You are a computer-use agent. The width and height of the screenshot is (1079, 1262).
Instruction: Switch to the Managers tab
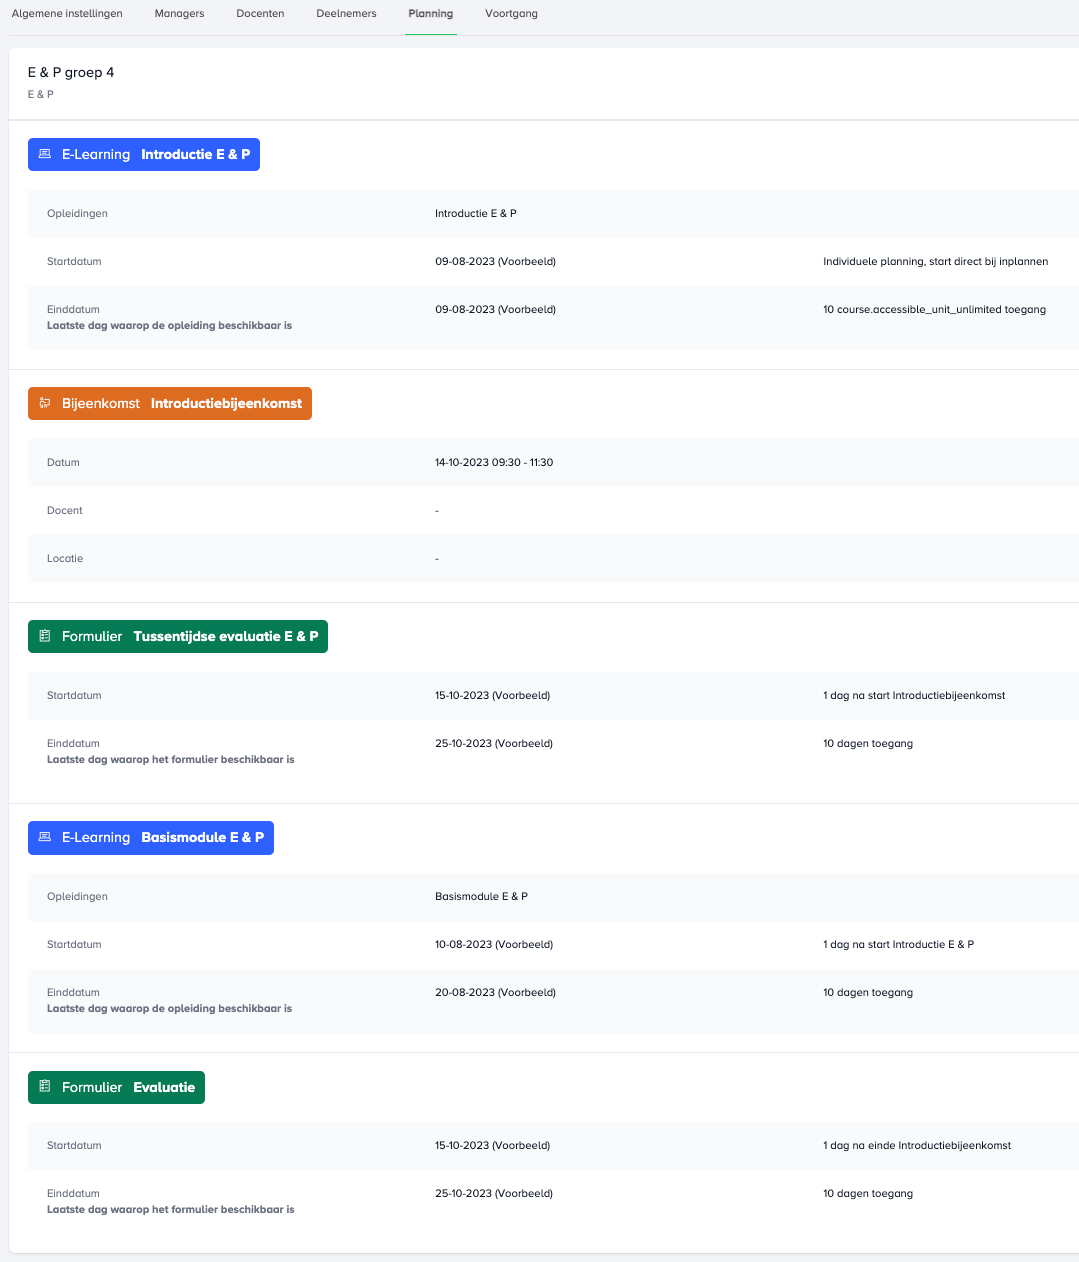click(x=179, y=14)
